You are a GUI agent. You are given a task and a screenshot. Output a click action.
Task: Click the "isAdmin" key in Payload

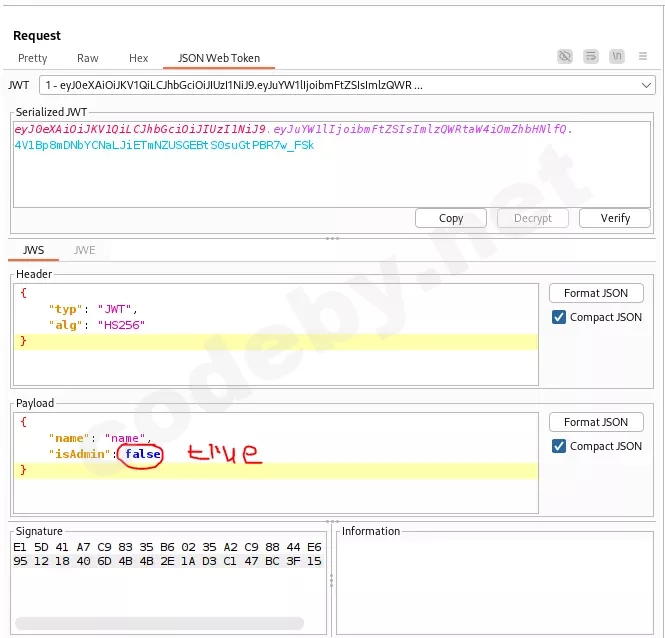[80, 454]
